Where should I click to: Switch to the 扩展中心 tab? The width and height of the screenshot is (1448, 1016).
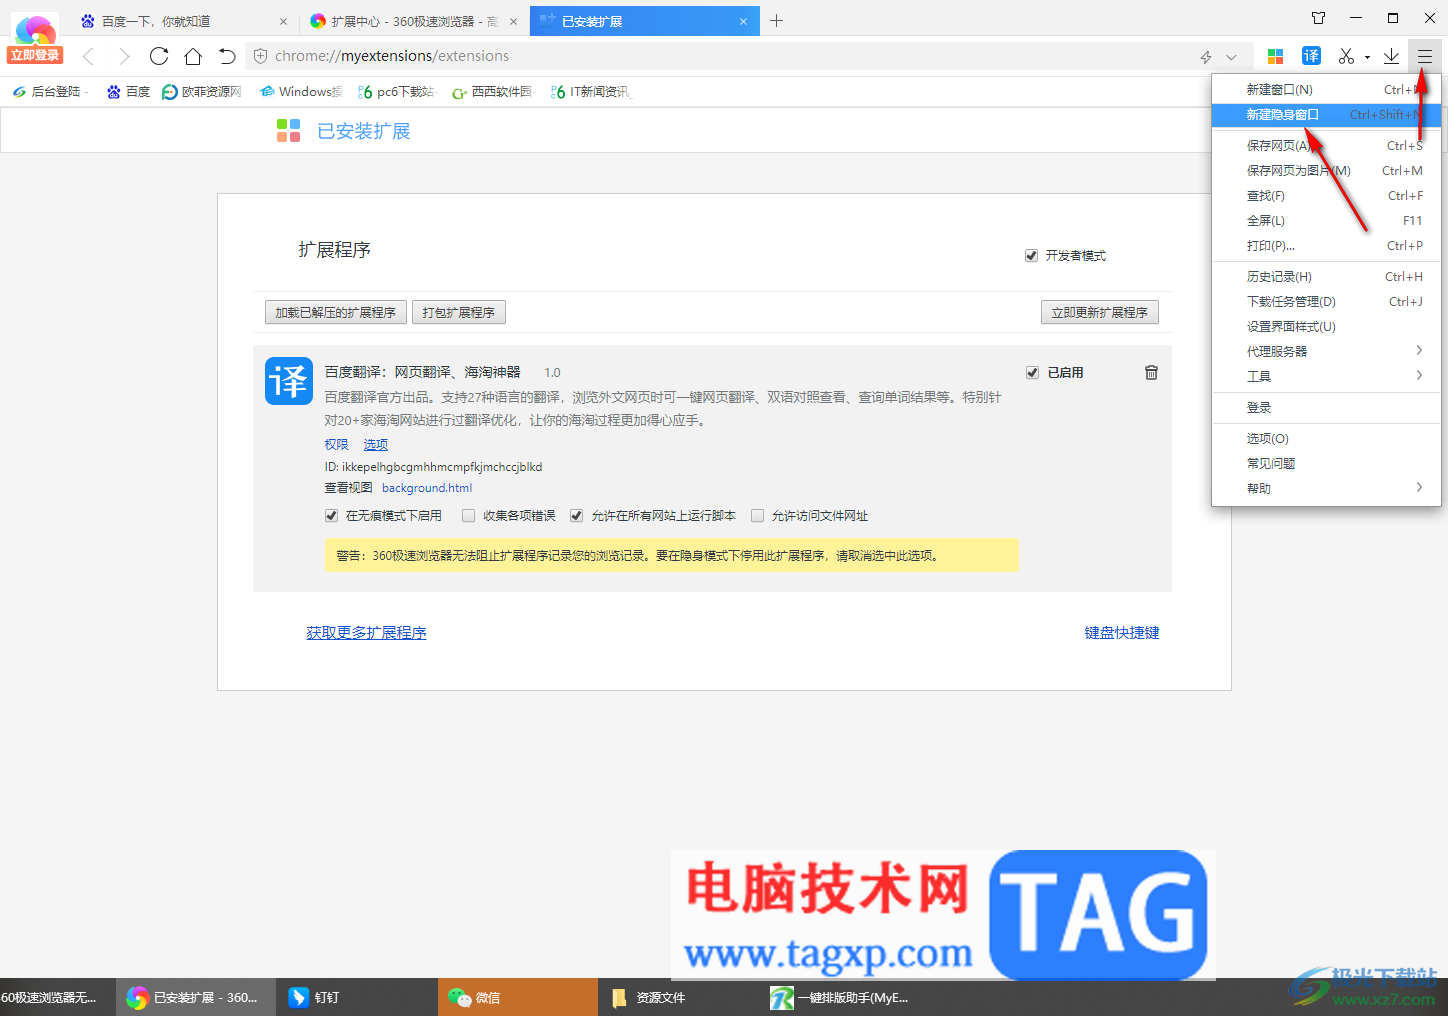tap(415, 21)
